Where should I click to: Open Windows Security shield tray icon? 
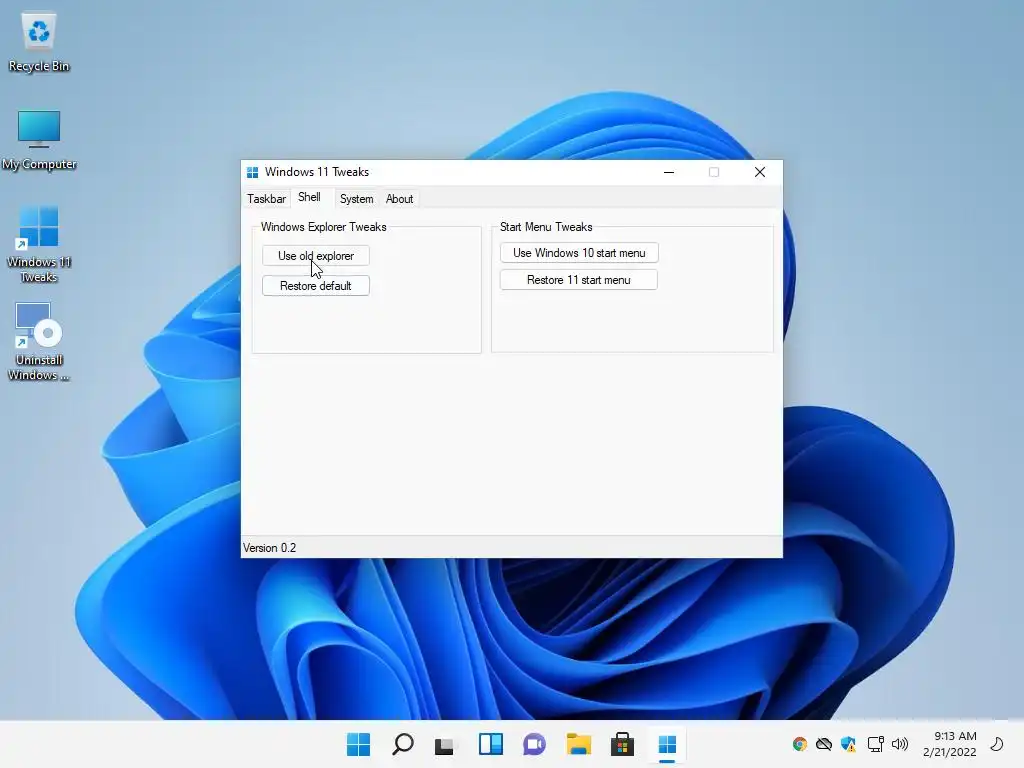[848, 744]
